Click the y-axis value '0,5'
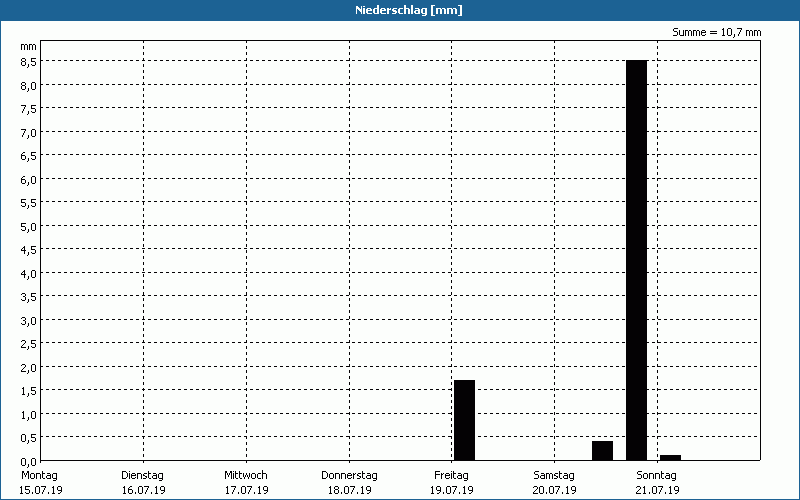Screen dimensions: 800x500 click(29, 438)
